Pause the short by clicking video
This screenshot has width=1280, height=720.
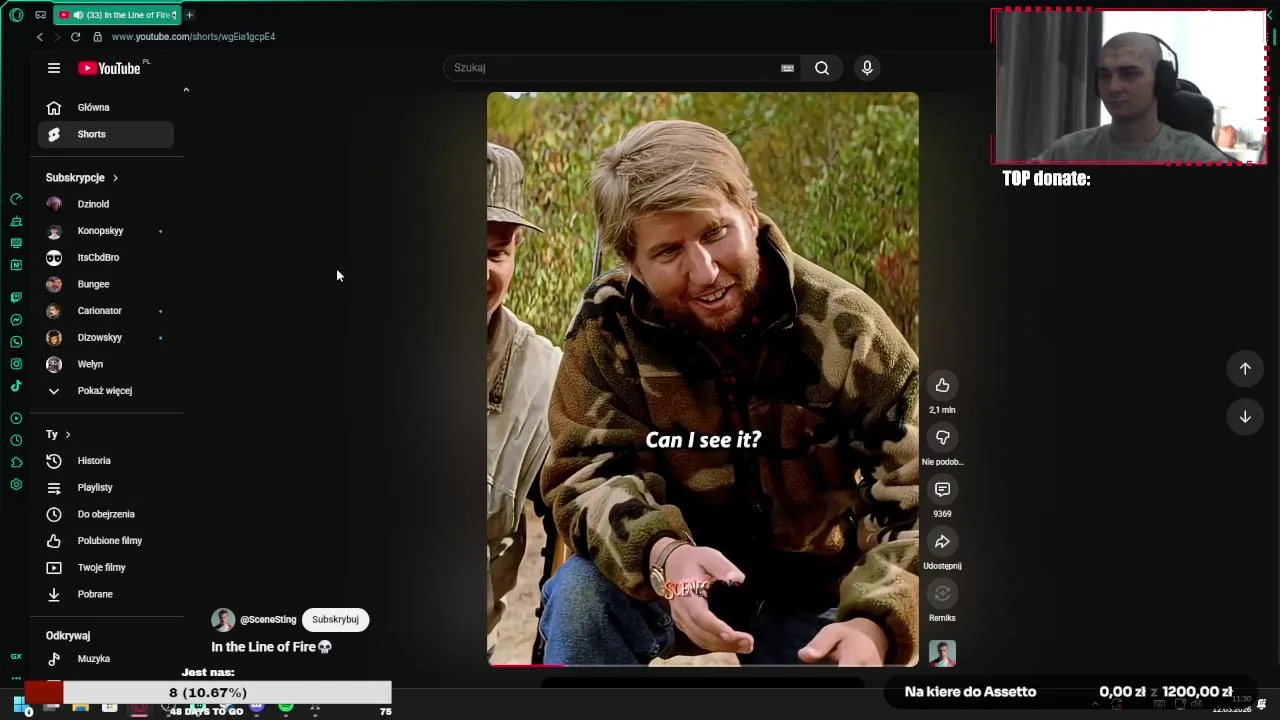(x=702, y=379)
